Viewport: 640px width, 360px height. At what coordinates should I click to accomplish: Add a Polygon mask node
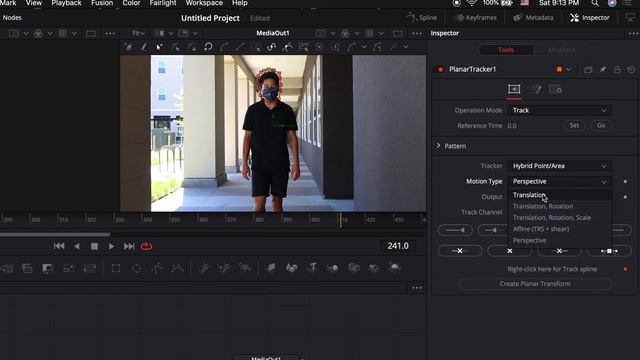tap(157, 268)
